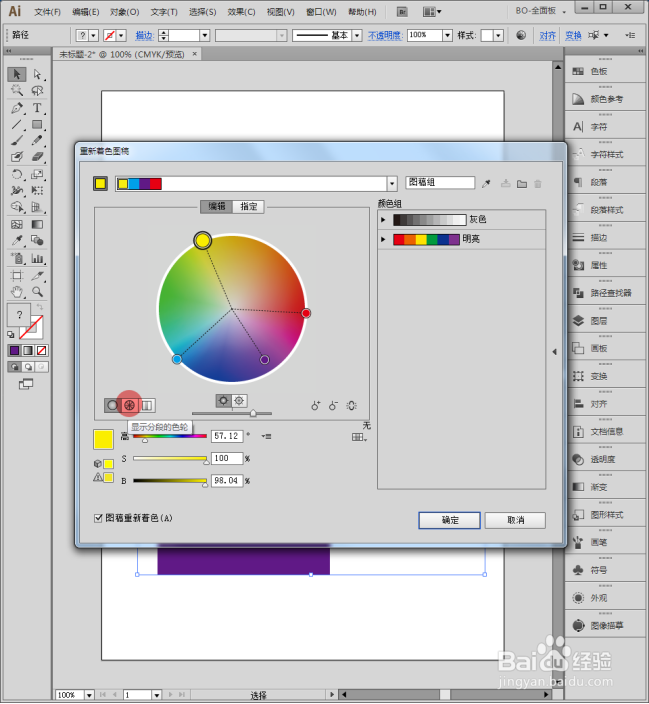Select the Pencil tool
Image resolution: width=649 pixels, height=704 pixels.
(x=37, y=141)
